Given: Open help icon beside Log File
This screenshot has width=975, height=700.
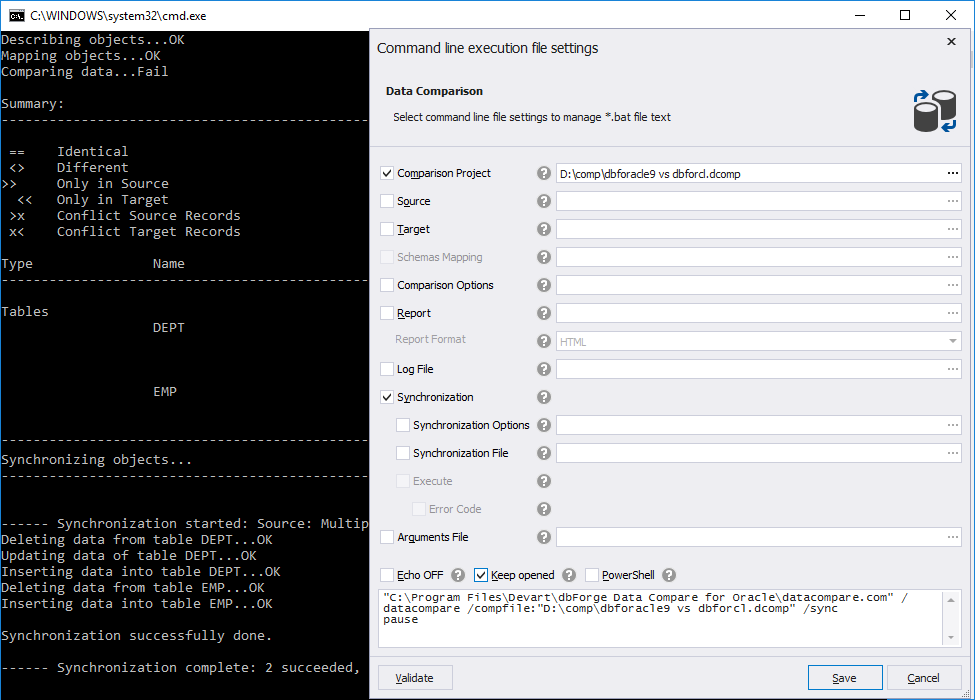Looking at the screenshot, I should point(543,369).
